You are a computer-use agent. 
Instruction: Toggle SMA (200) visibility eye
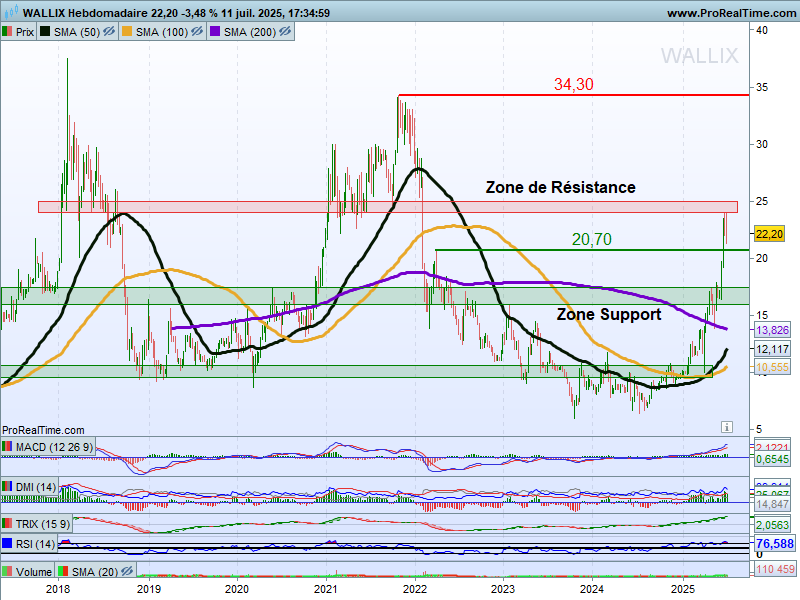pos(285,32)
